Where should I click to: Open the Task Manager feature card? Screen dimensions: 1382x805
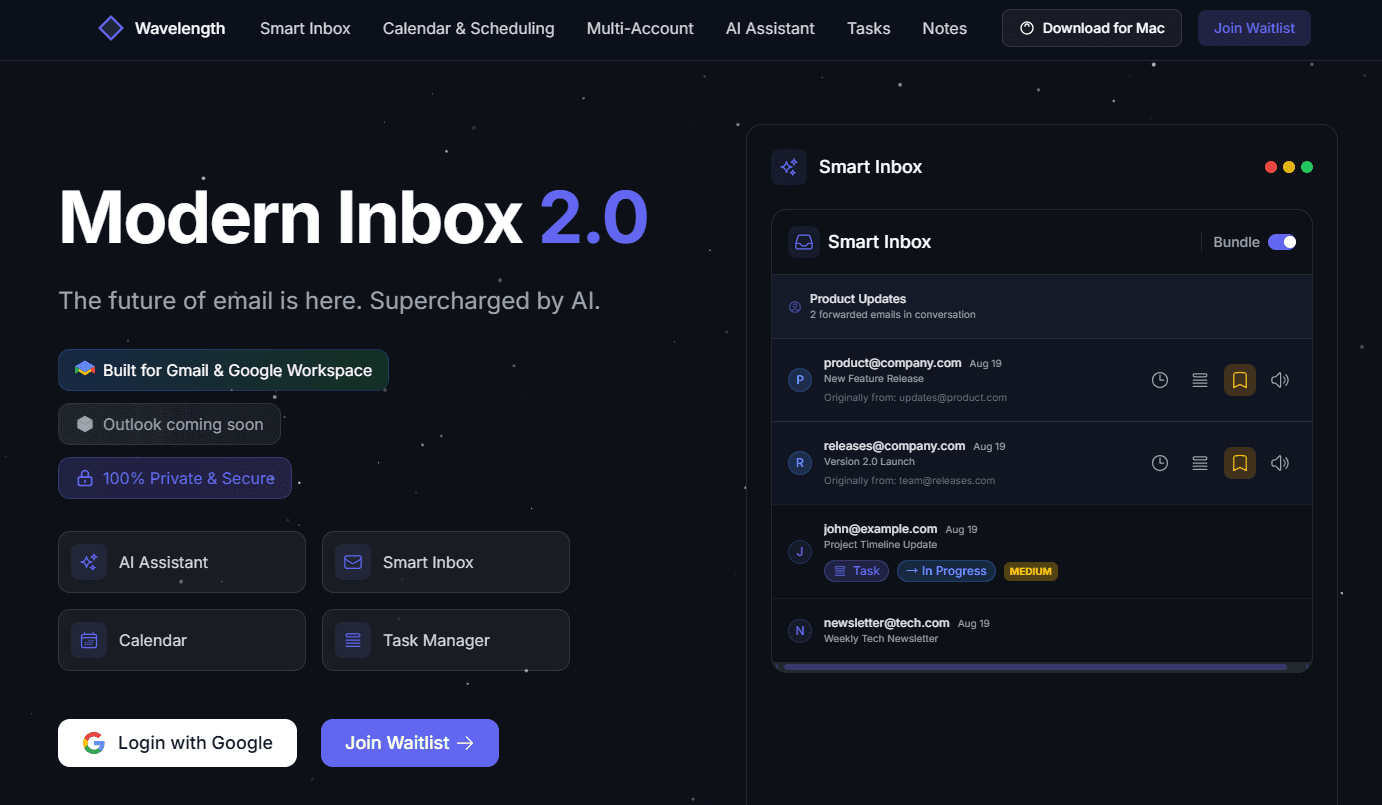446,640
